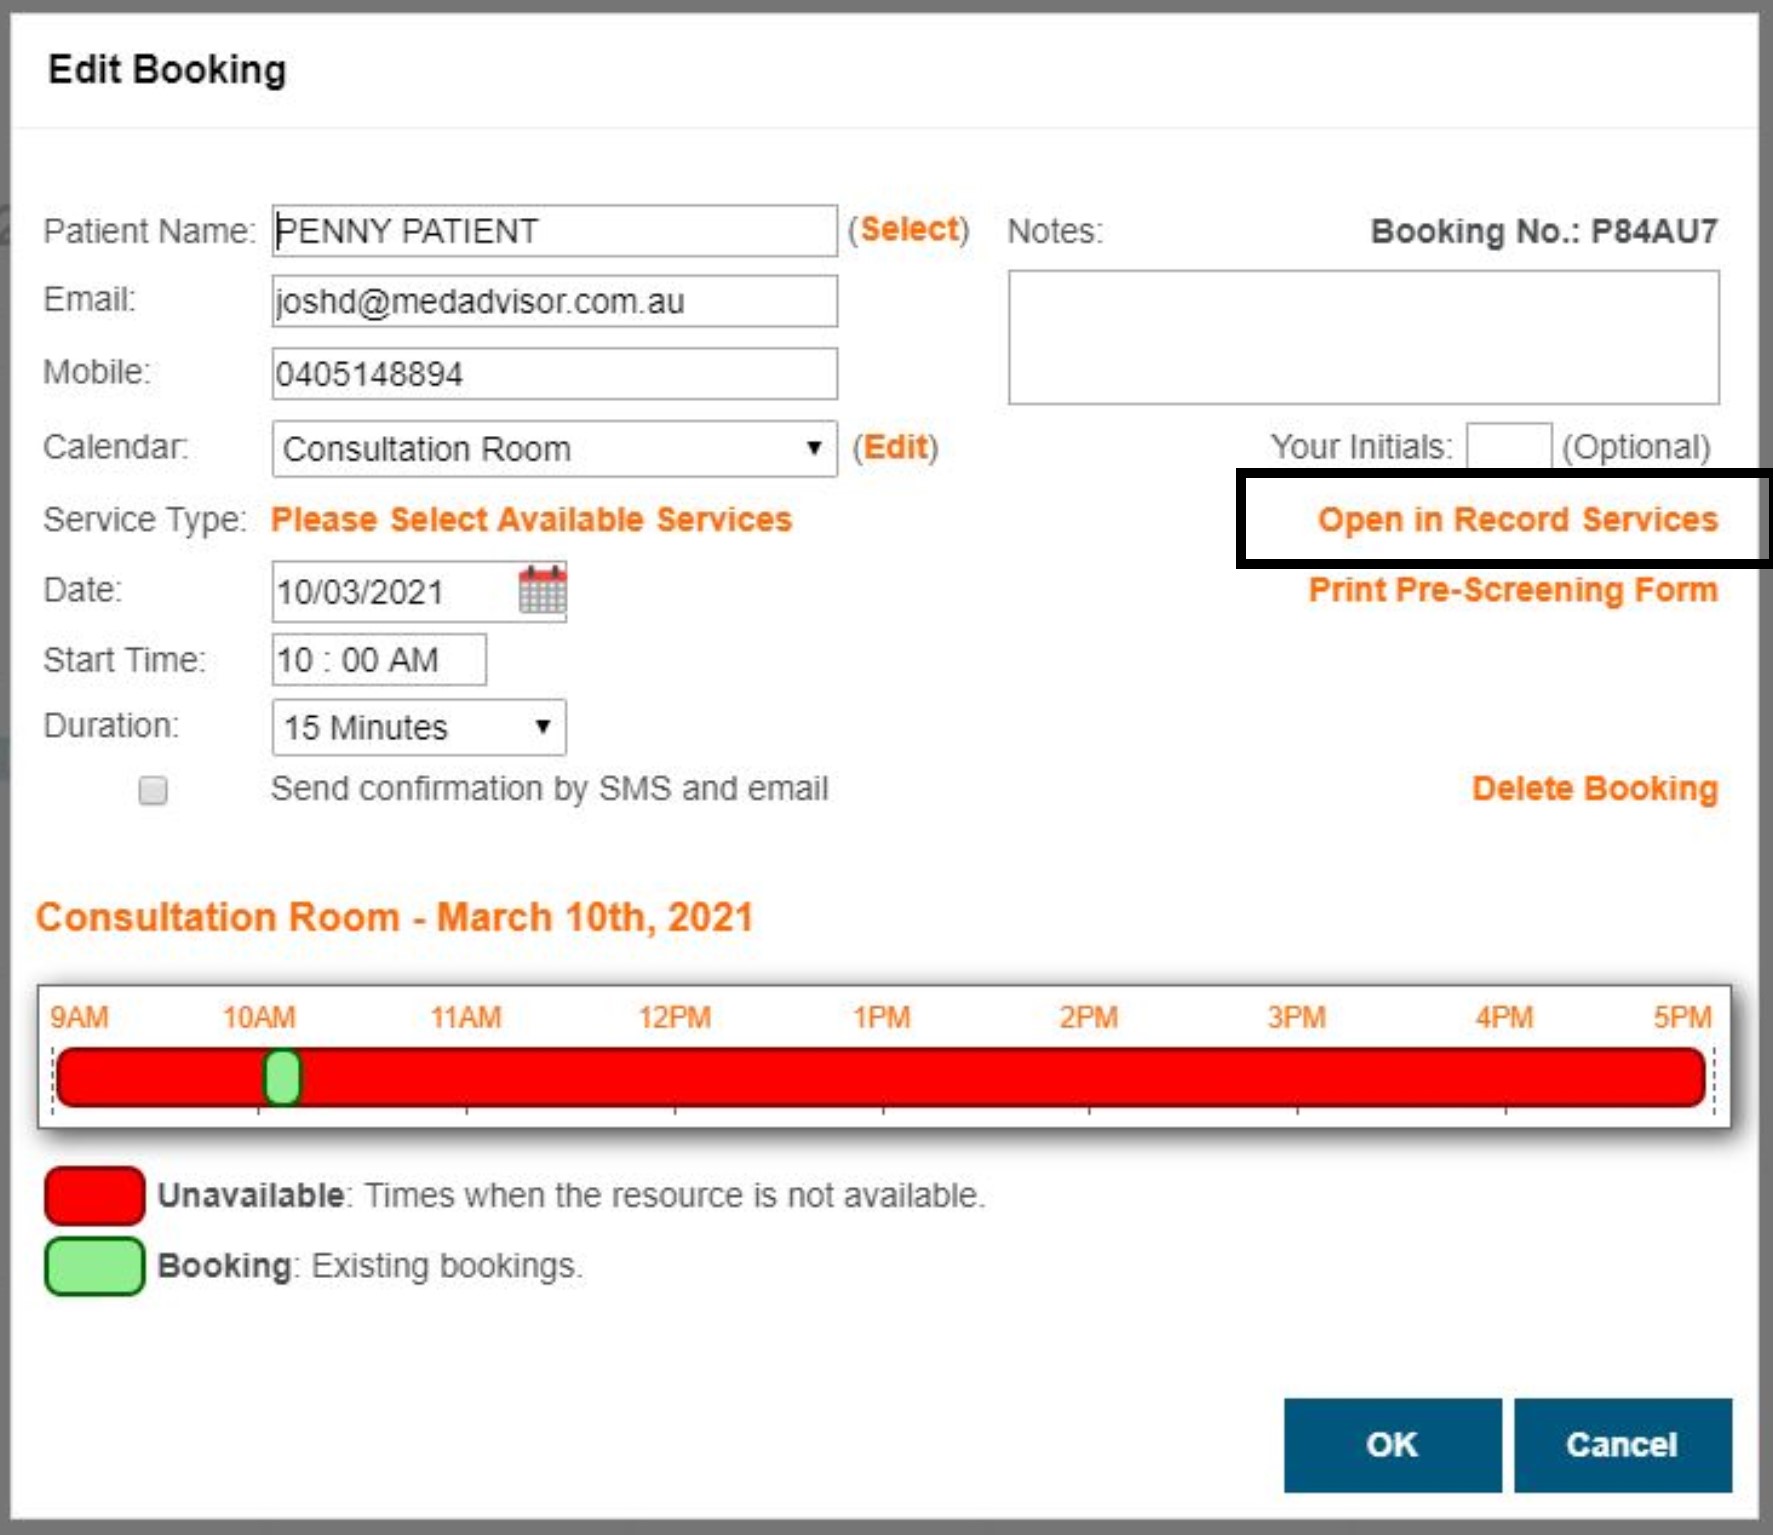Screen dimensions: 1773x1535
Task: Click the Notes text area
Action: click(1363, 337)
